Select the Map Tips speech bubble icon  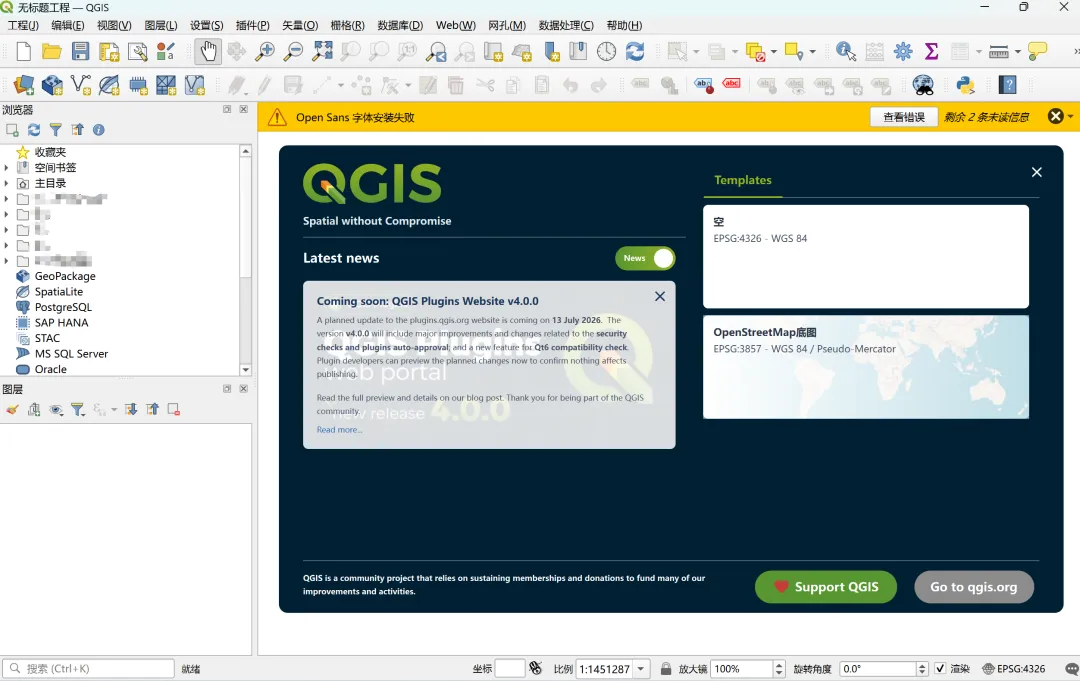coord(1037,52)
